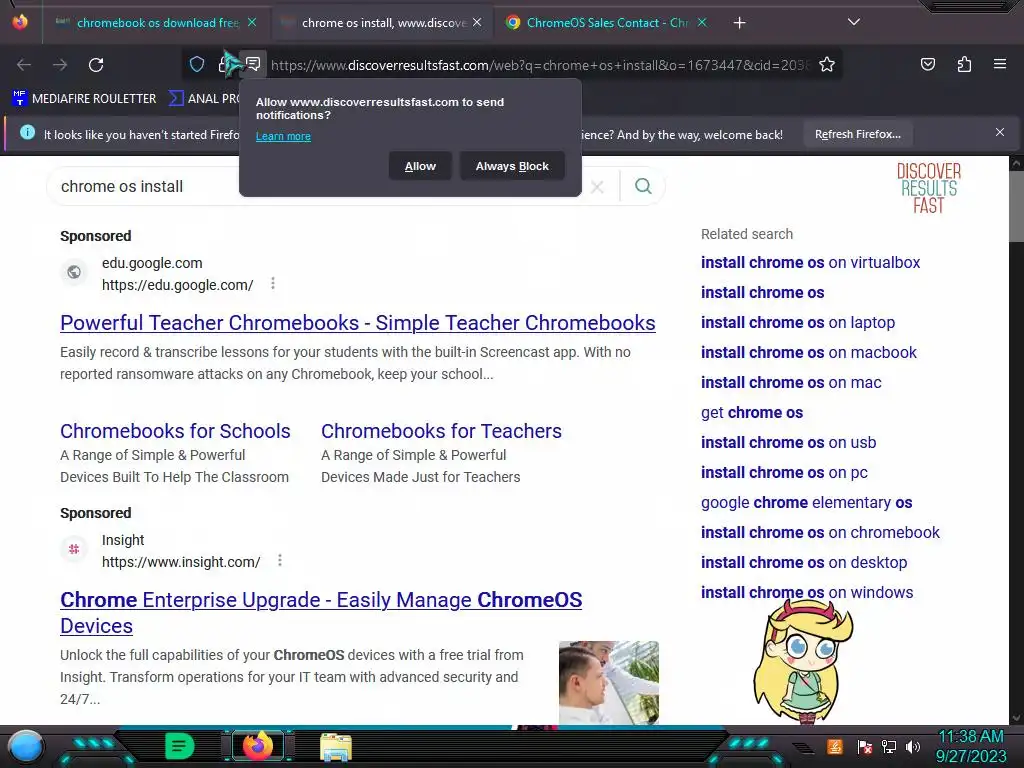Click the Action Center flag tray icon
This screenshot has height=768, width=1024.
[865, 746]
